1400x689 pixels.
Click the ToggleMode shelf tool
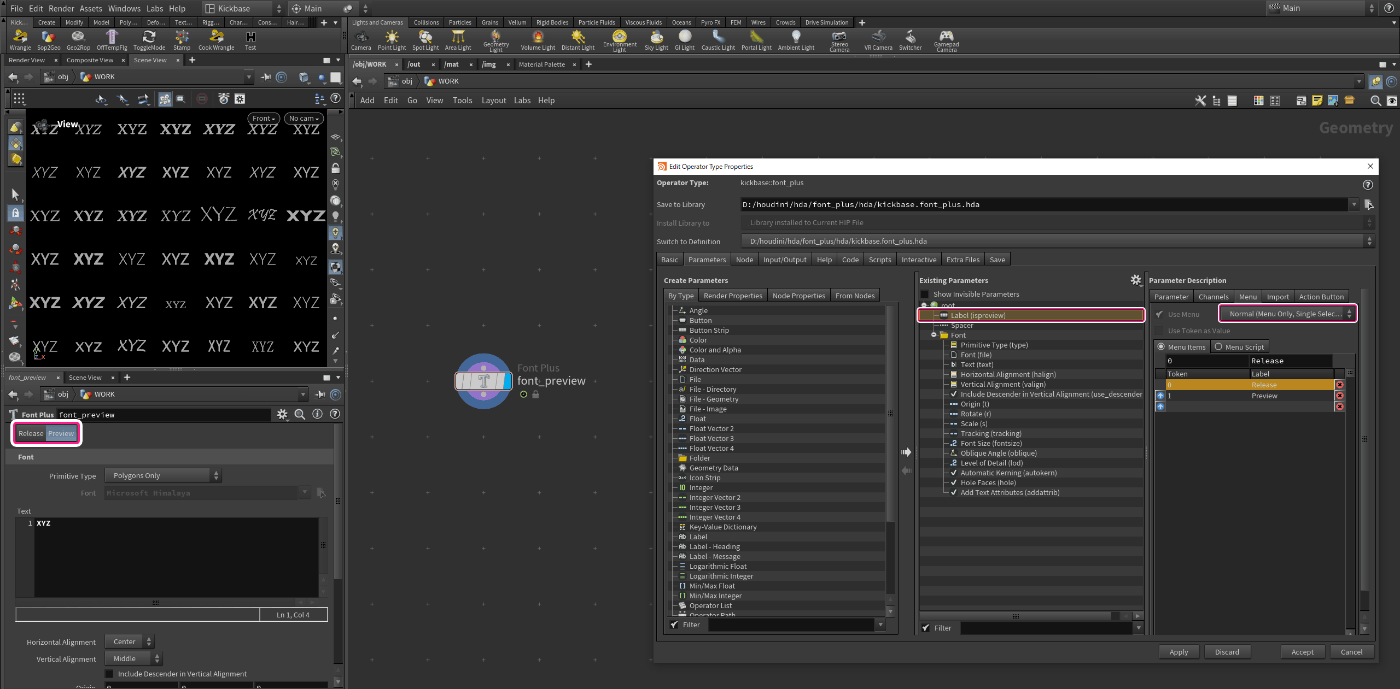coord(148,40)
